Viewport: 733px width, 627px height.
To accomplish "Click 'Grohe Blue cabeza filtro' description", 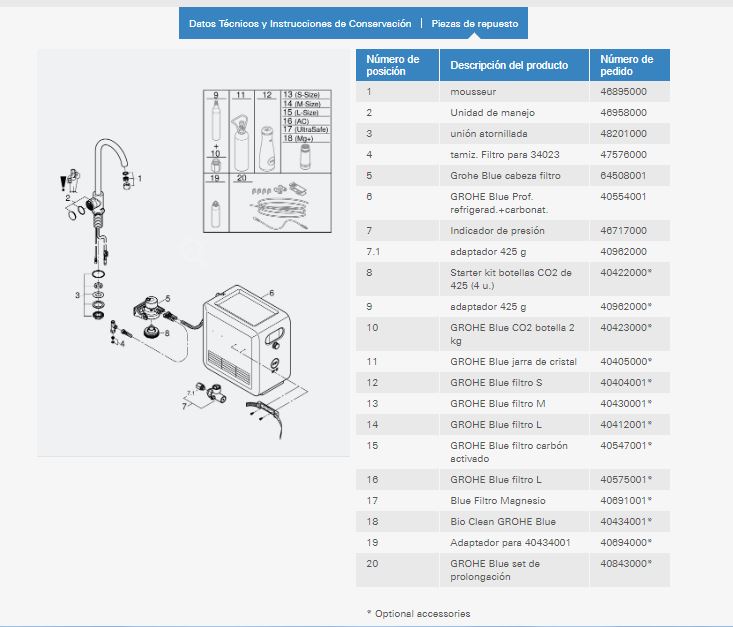I will point(505,176).
